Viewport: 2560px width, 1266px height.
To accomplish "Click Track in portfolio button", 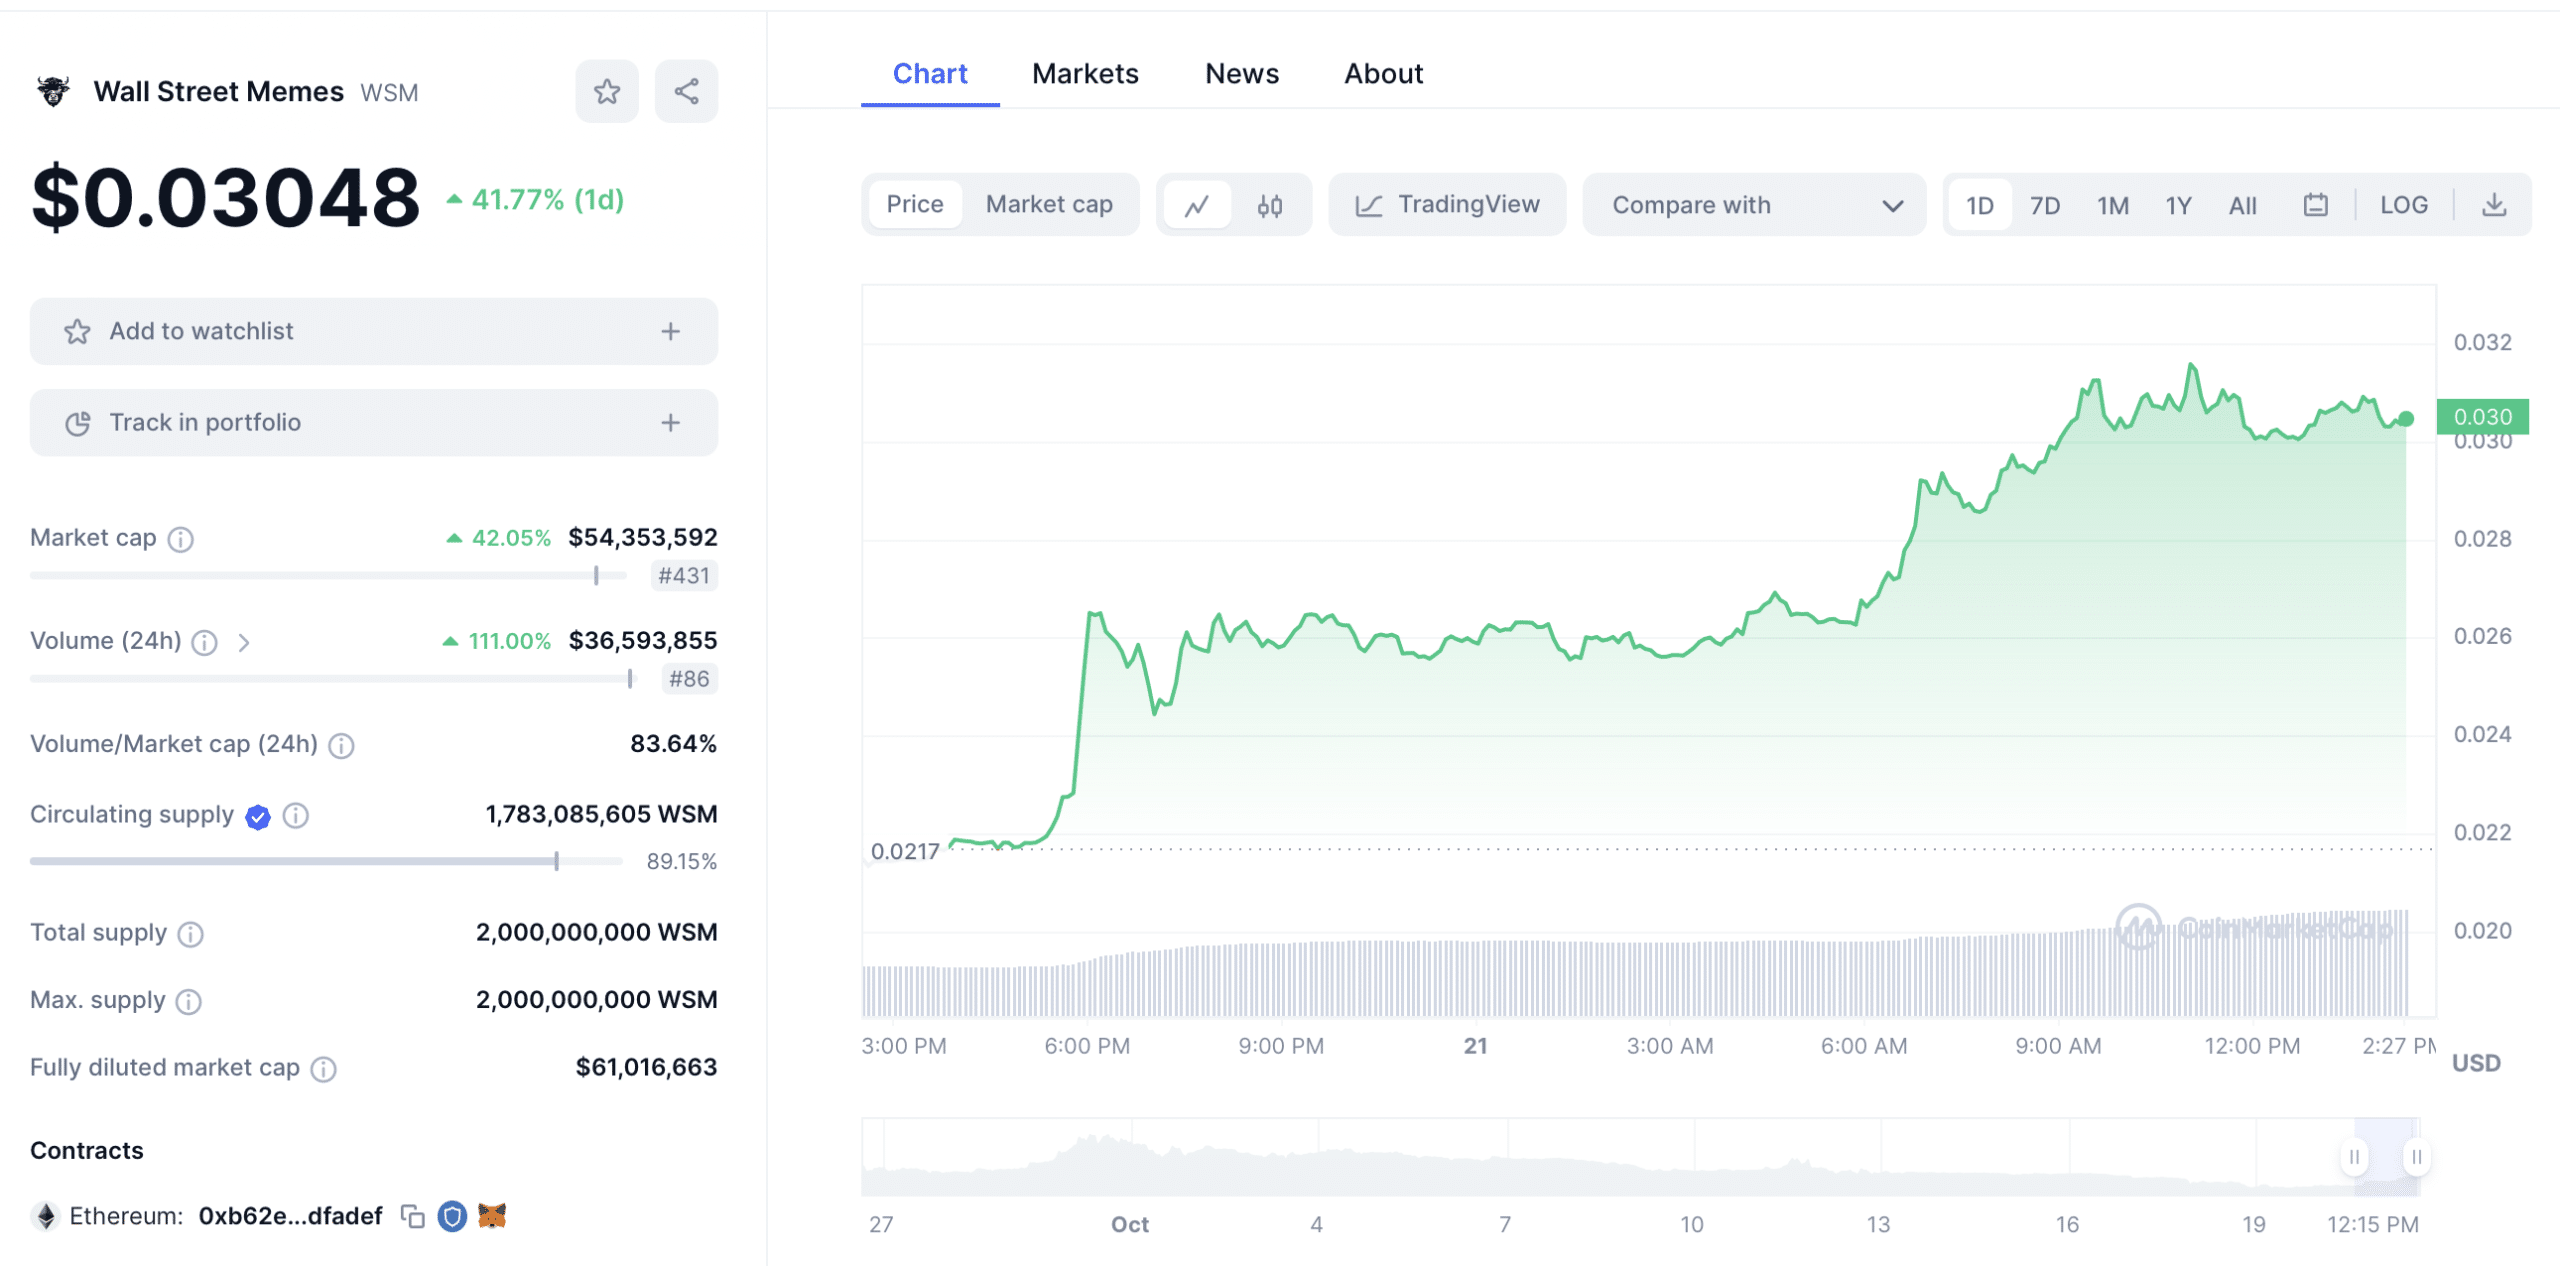I will (373, 423).
